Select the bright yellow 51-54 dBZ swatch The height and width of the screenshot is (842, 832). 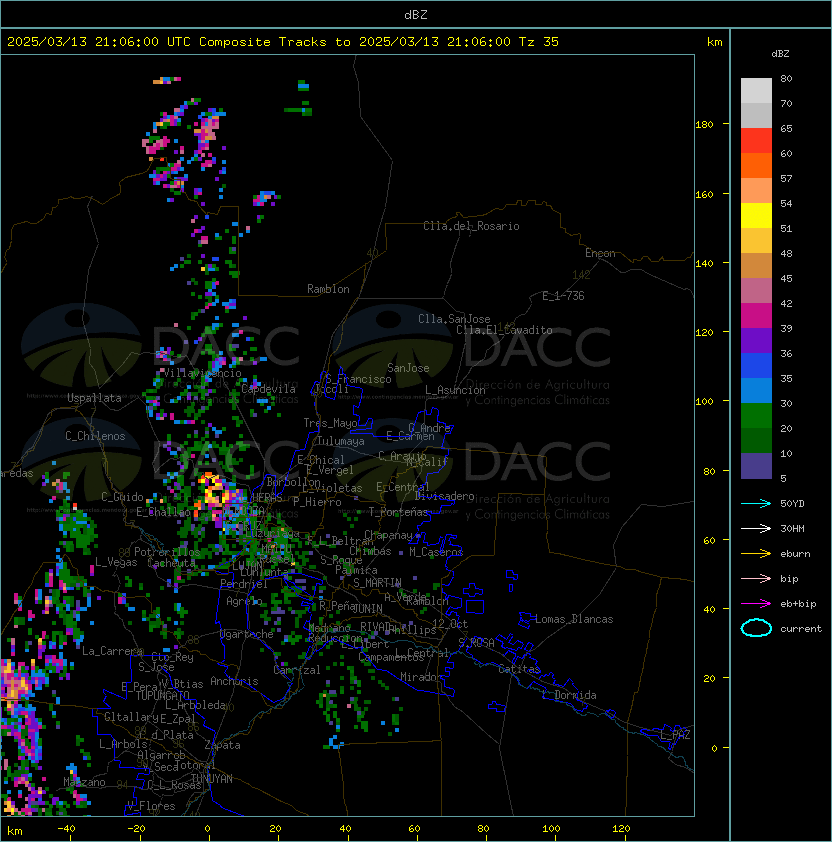pyautogui.click(x=756, y=215)
